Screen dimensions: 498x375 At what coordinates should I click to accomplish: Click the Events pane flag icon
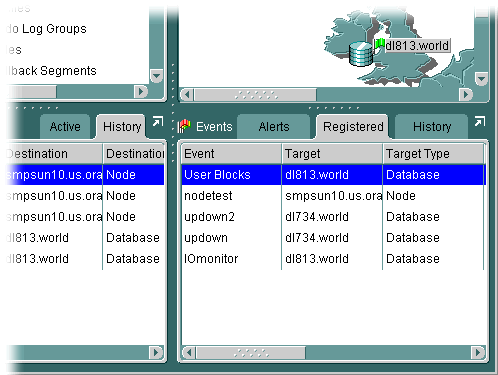[x=184, y=127]
